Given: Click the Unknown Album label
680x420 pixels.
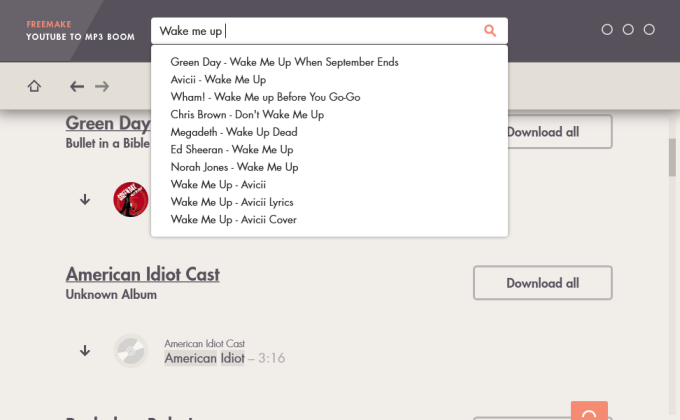Looking at the screenshot, I should pyautogui.click(x=111, y=295).
